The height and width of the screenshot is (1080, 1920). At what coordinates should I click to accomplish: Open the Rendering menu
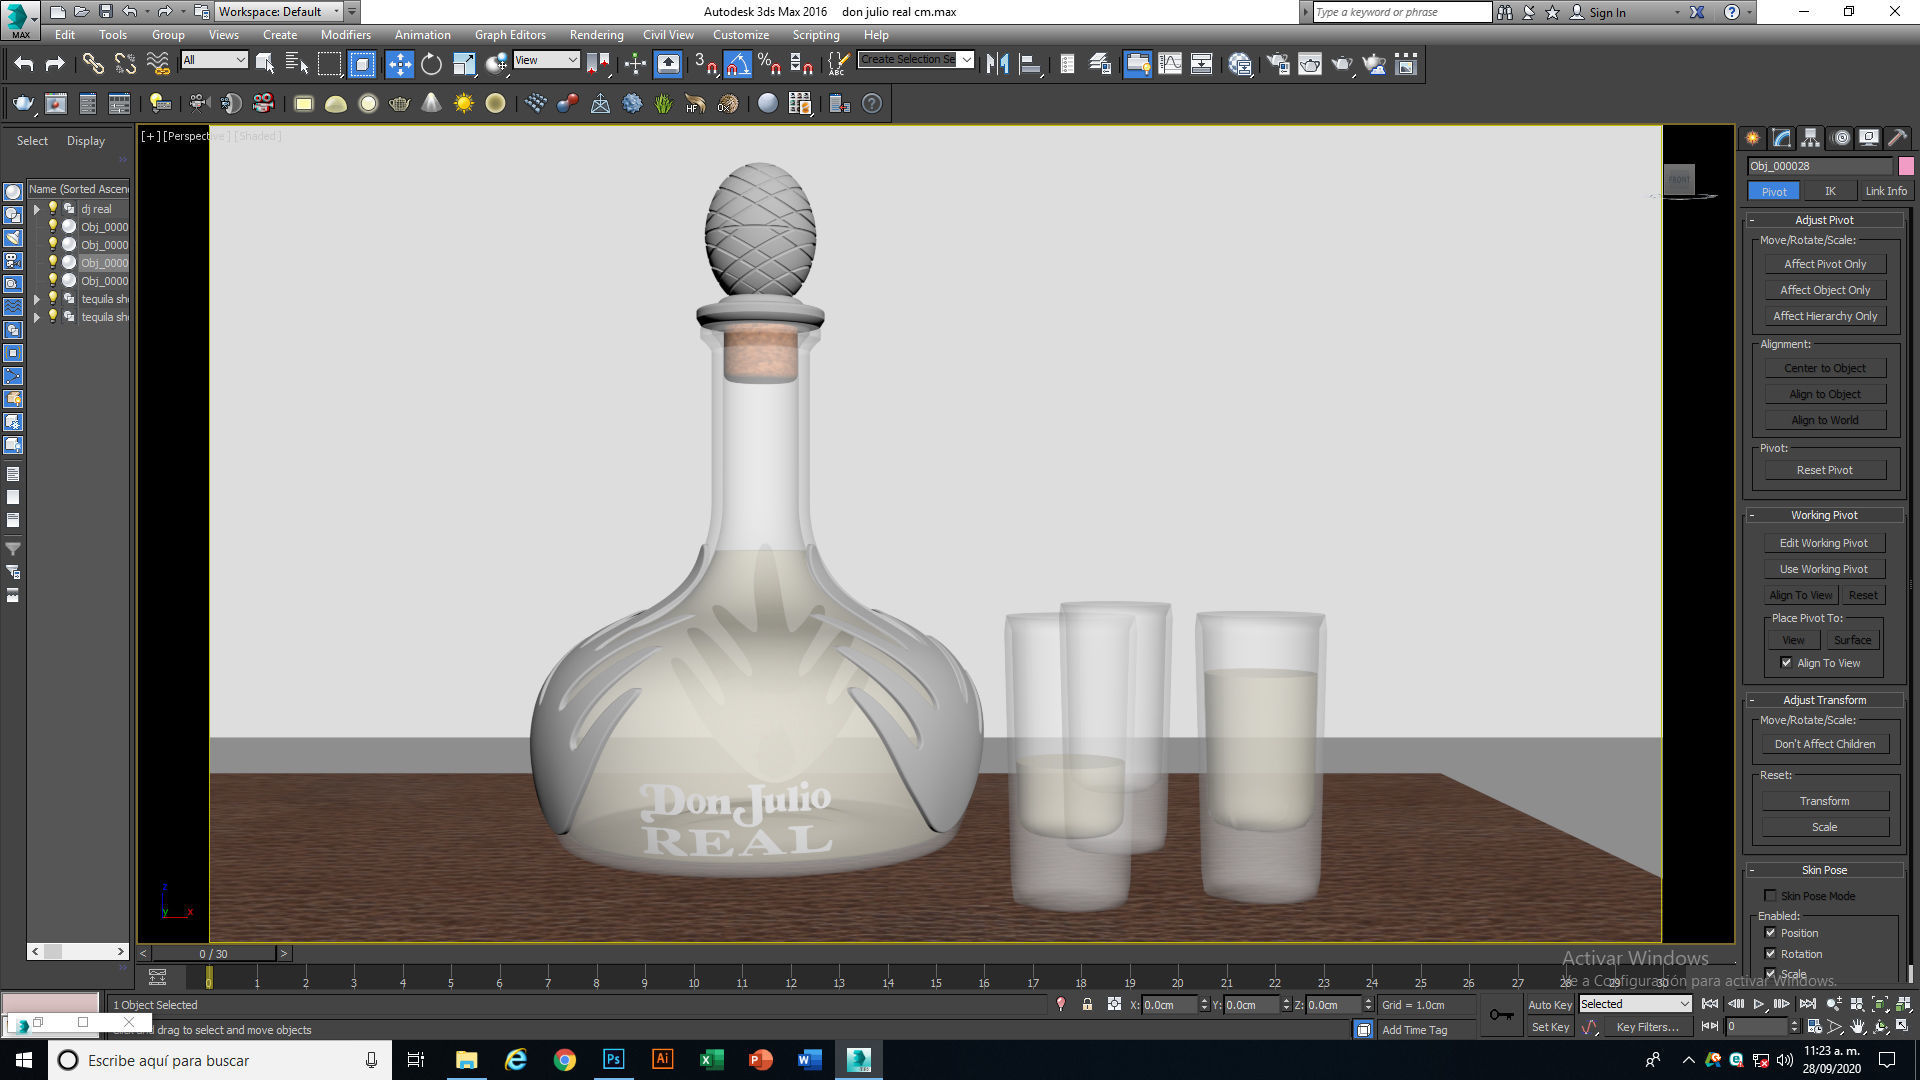(x=596, y=34)
